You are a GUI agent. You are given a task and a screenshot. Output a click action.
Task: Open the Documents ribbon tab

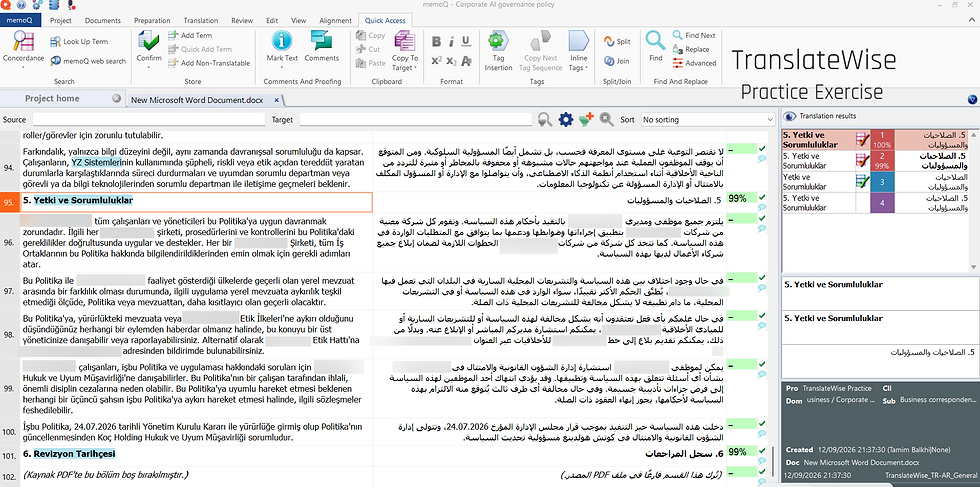[x=103, y=21]
